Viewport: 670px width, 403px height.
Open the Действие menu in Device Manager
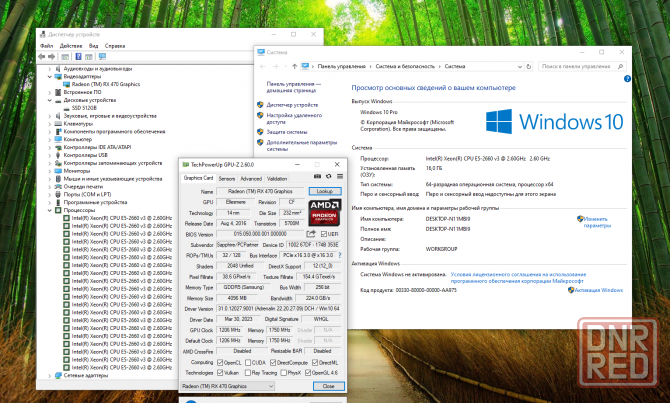(x=71, y=46)
